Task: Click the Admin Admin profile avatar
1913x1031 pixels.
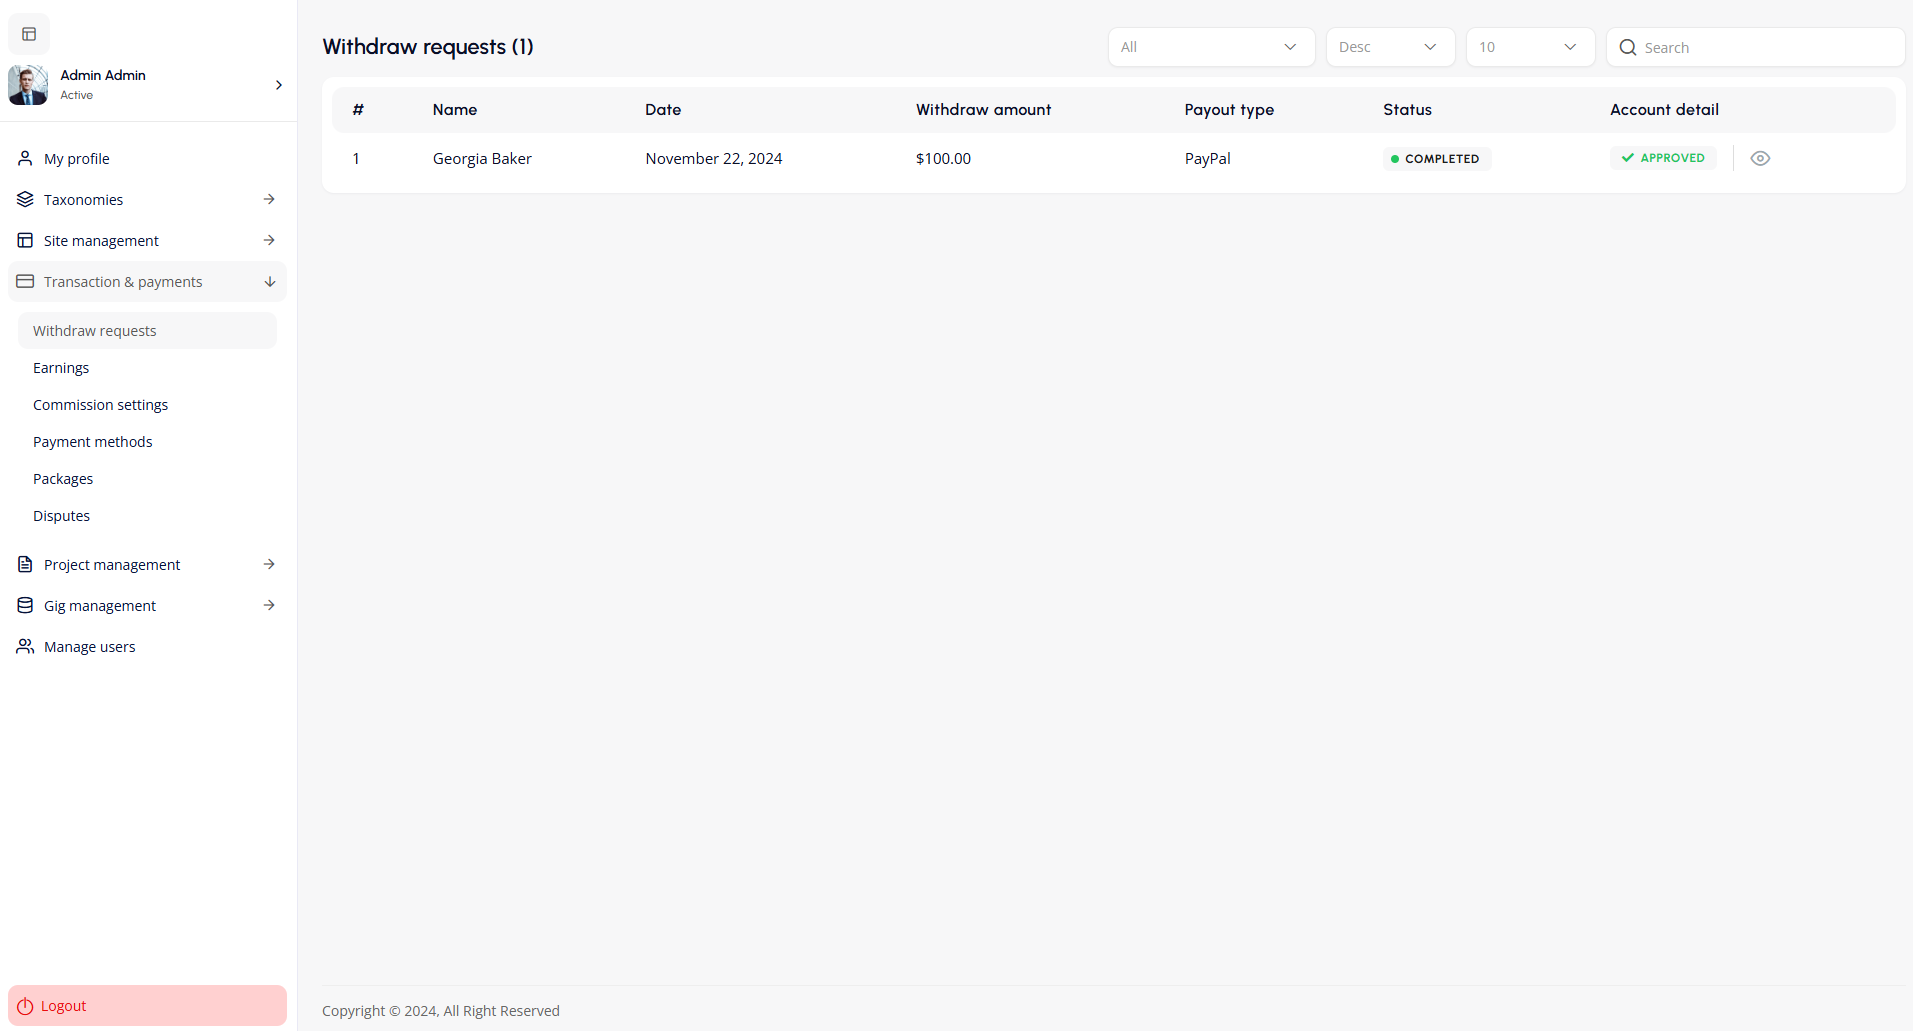Action: pyautogui.click(x=28, y=85)
